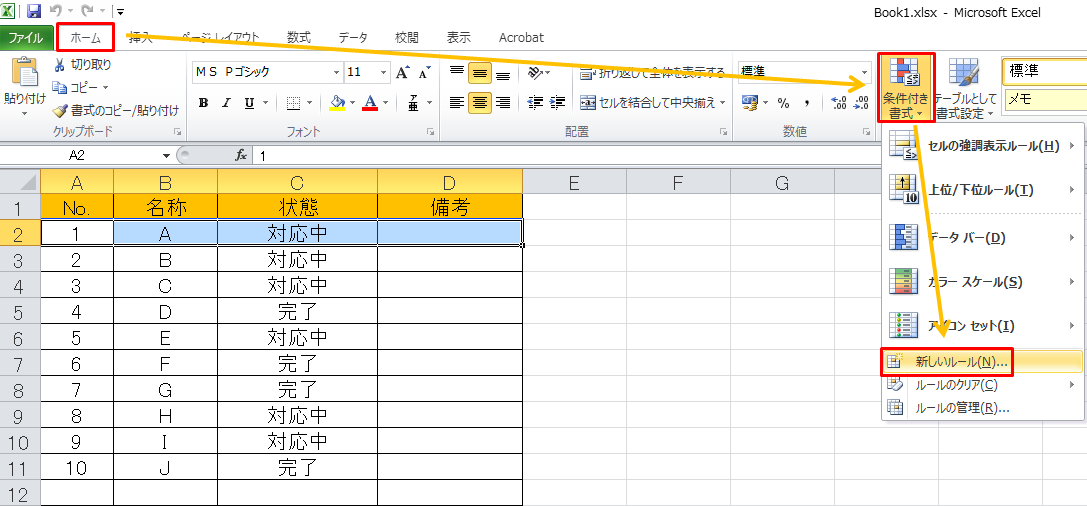The height and width of the screenshot is (506, 1087).
Task: Switch to the Data (データ) tab
Action: pyautogui.click(x=353, y=38)
